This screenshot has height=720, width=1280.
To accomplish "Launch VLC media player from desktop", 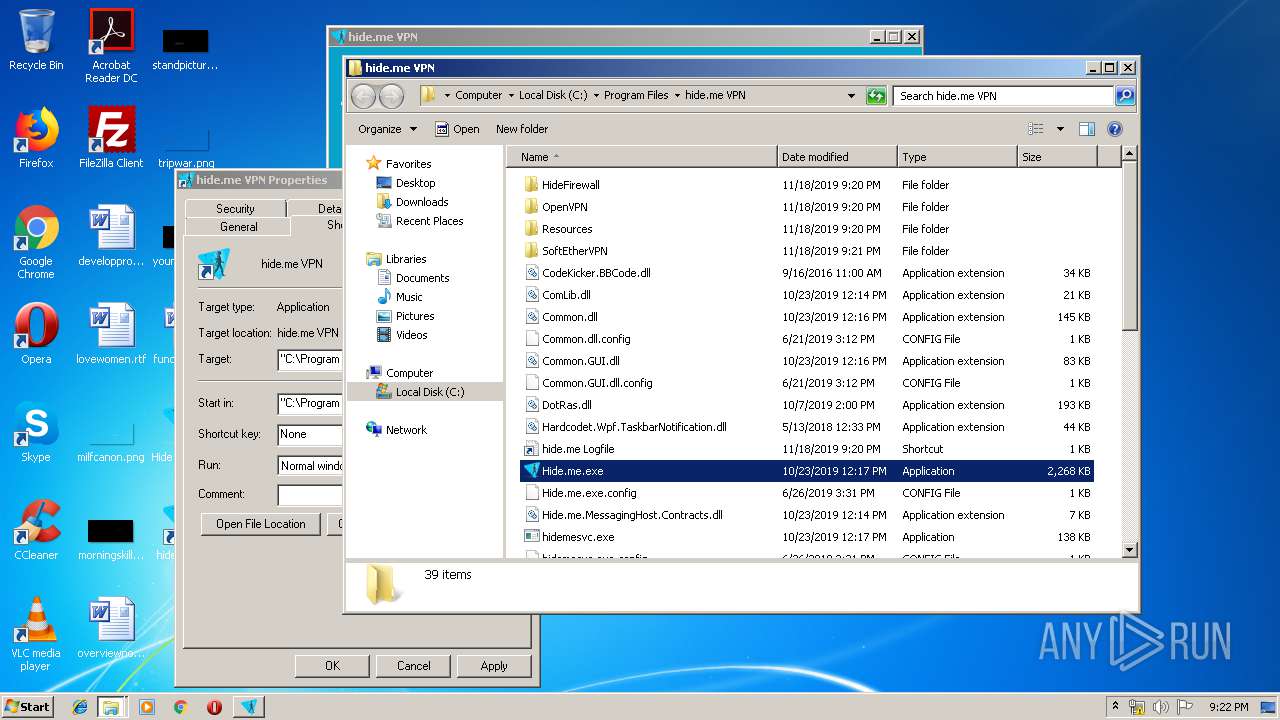I will coord(36,634).
